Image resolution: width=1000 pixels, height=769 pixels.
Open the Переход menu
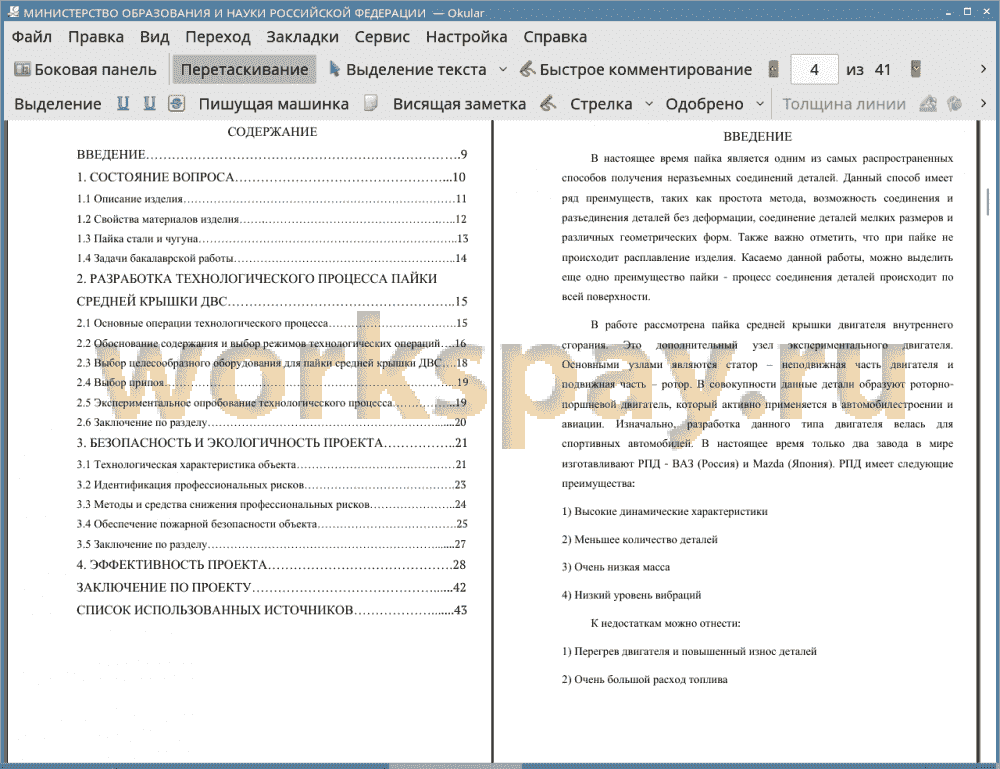click(x=217, y=37)
